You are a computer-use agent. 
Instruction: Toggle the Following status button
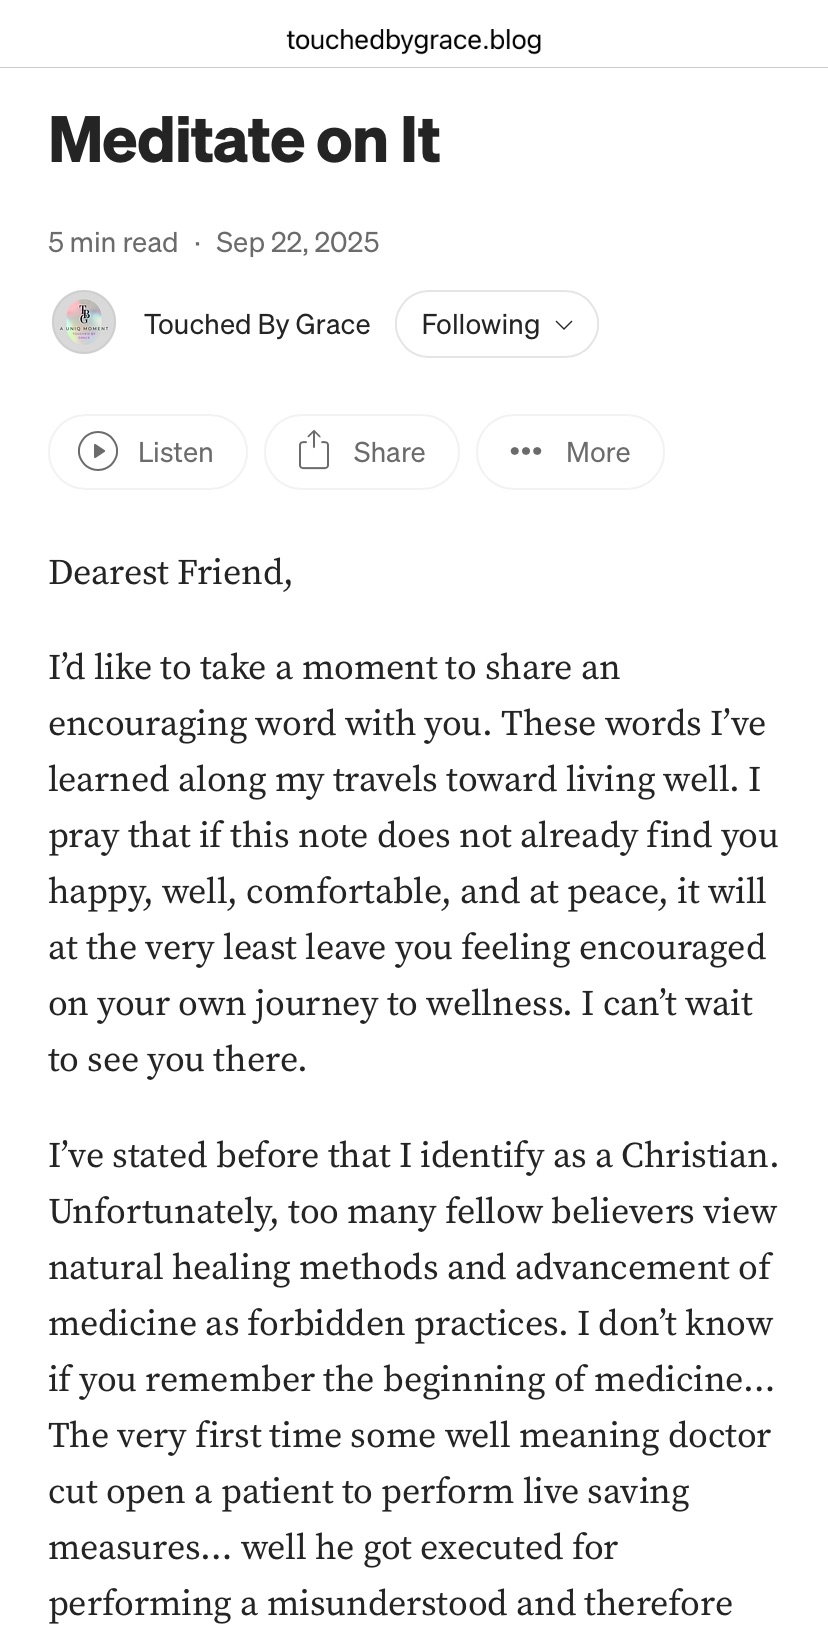coord(480,325)
